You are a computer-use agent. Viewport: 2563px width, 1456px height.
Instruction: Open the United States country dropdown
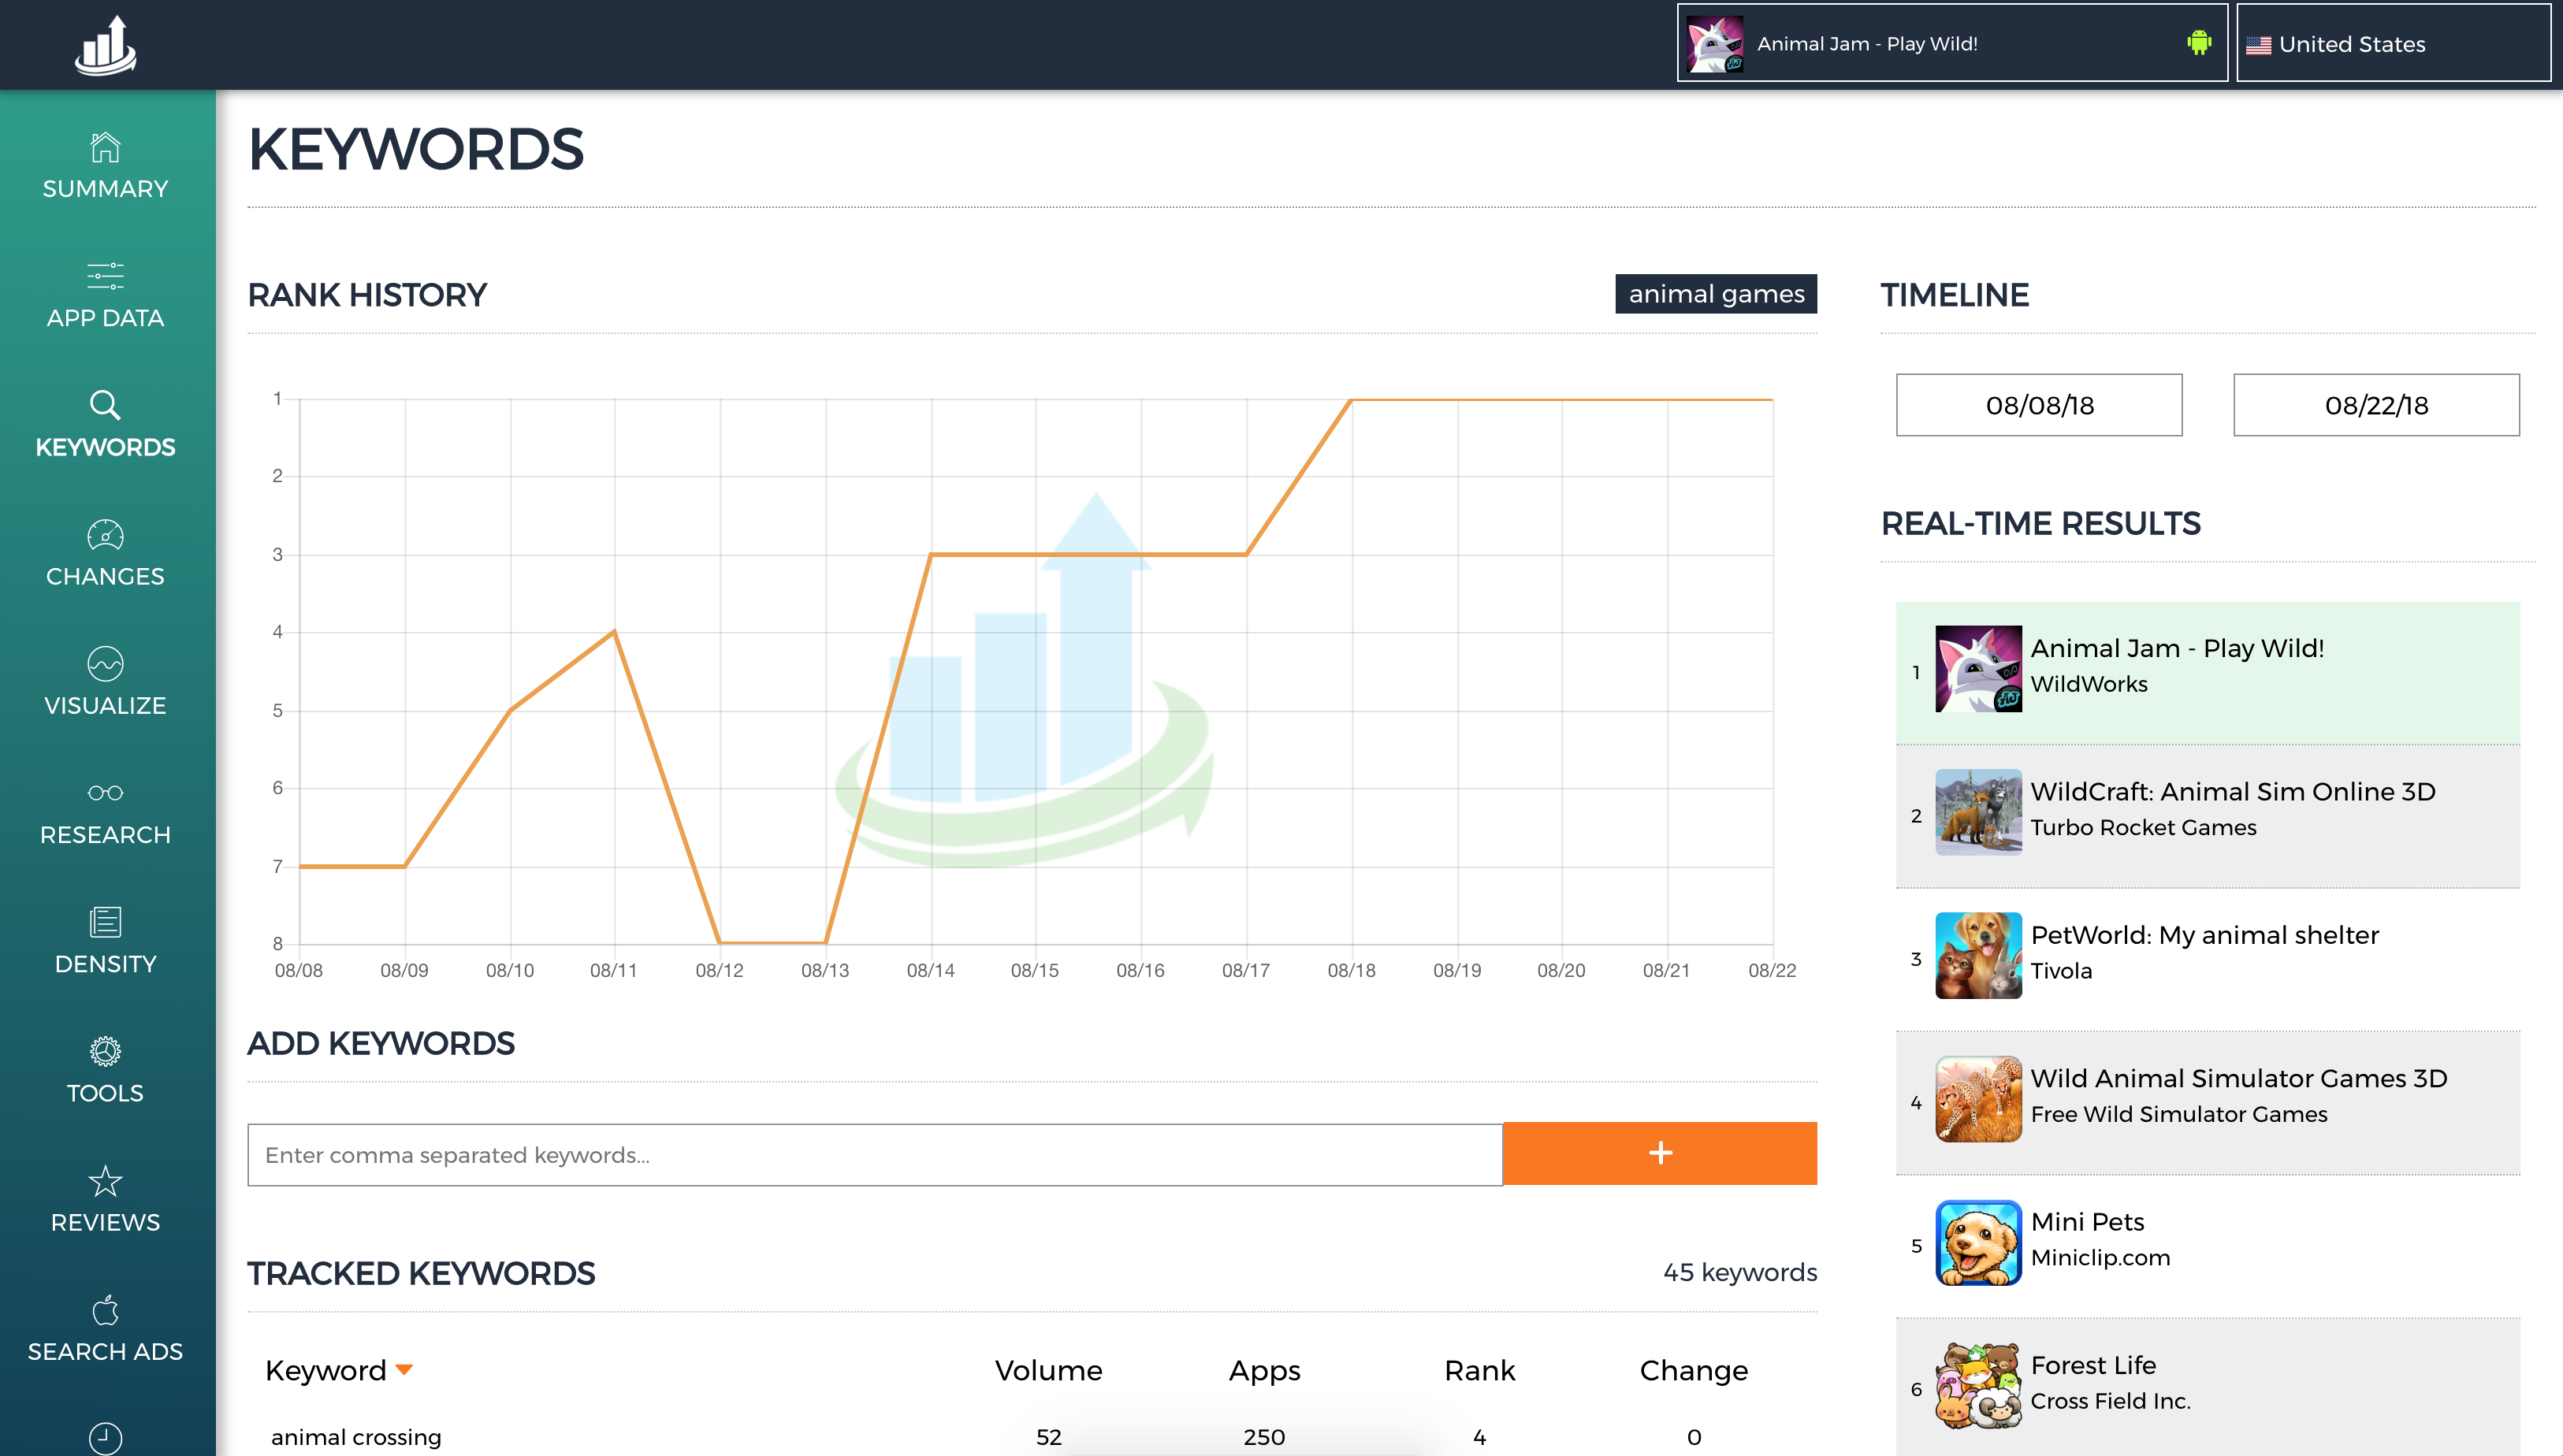point(2393,43)
